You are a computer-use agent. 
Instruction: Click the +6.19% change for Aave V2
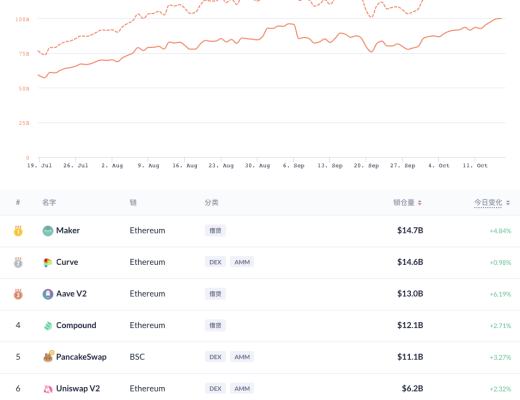[500, 294]
